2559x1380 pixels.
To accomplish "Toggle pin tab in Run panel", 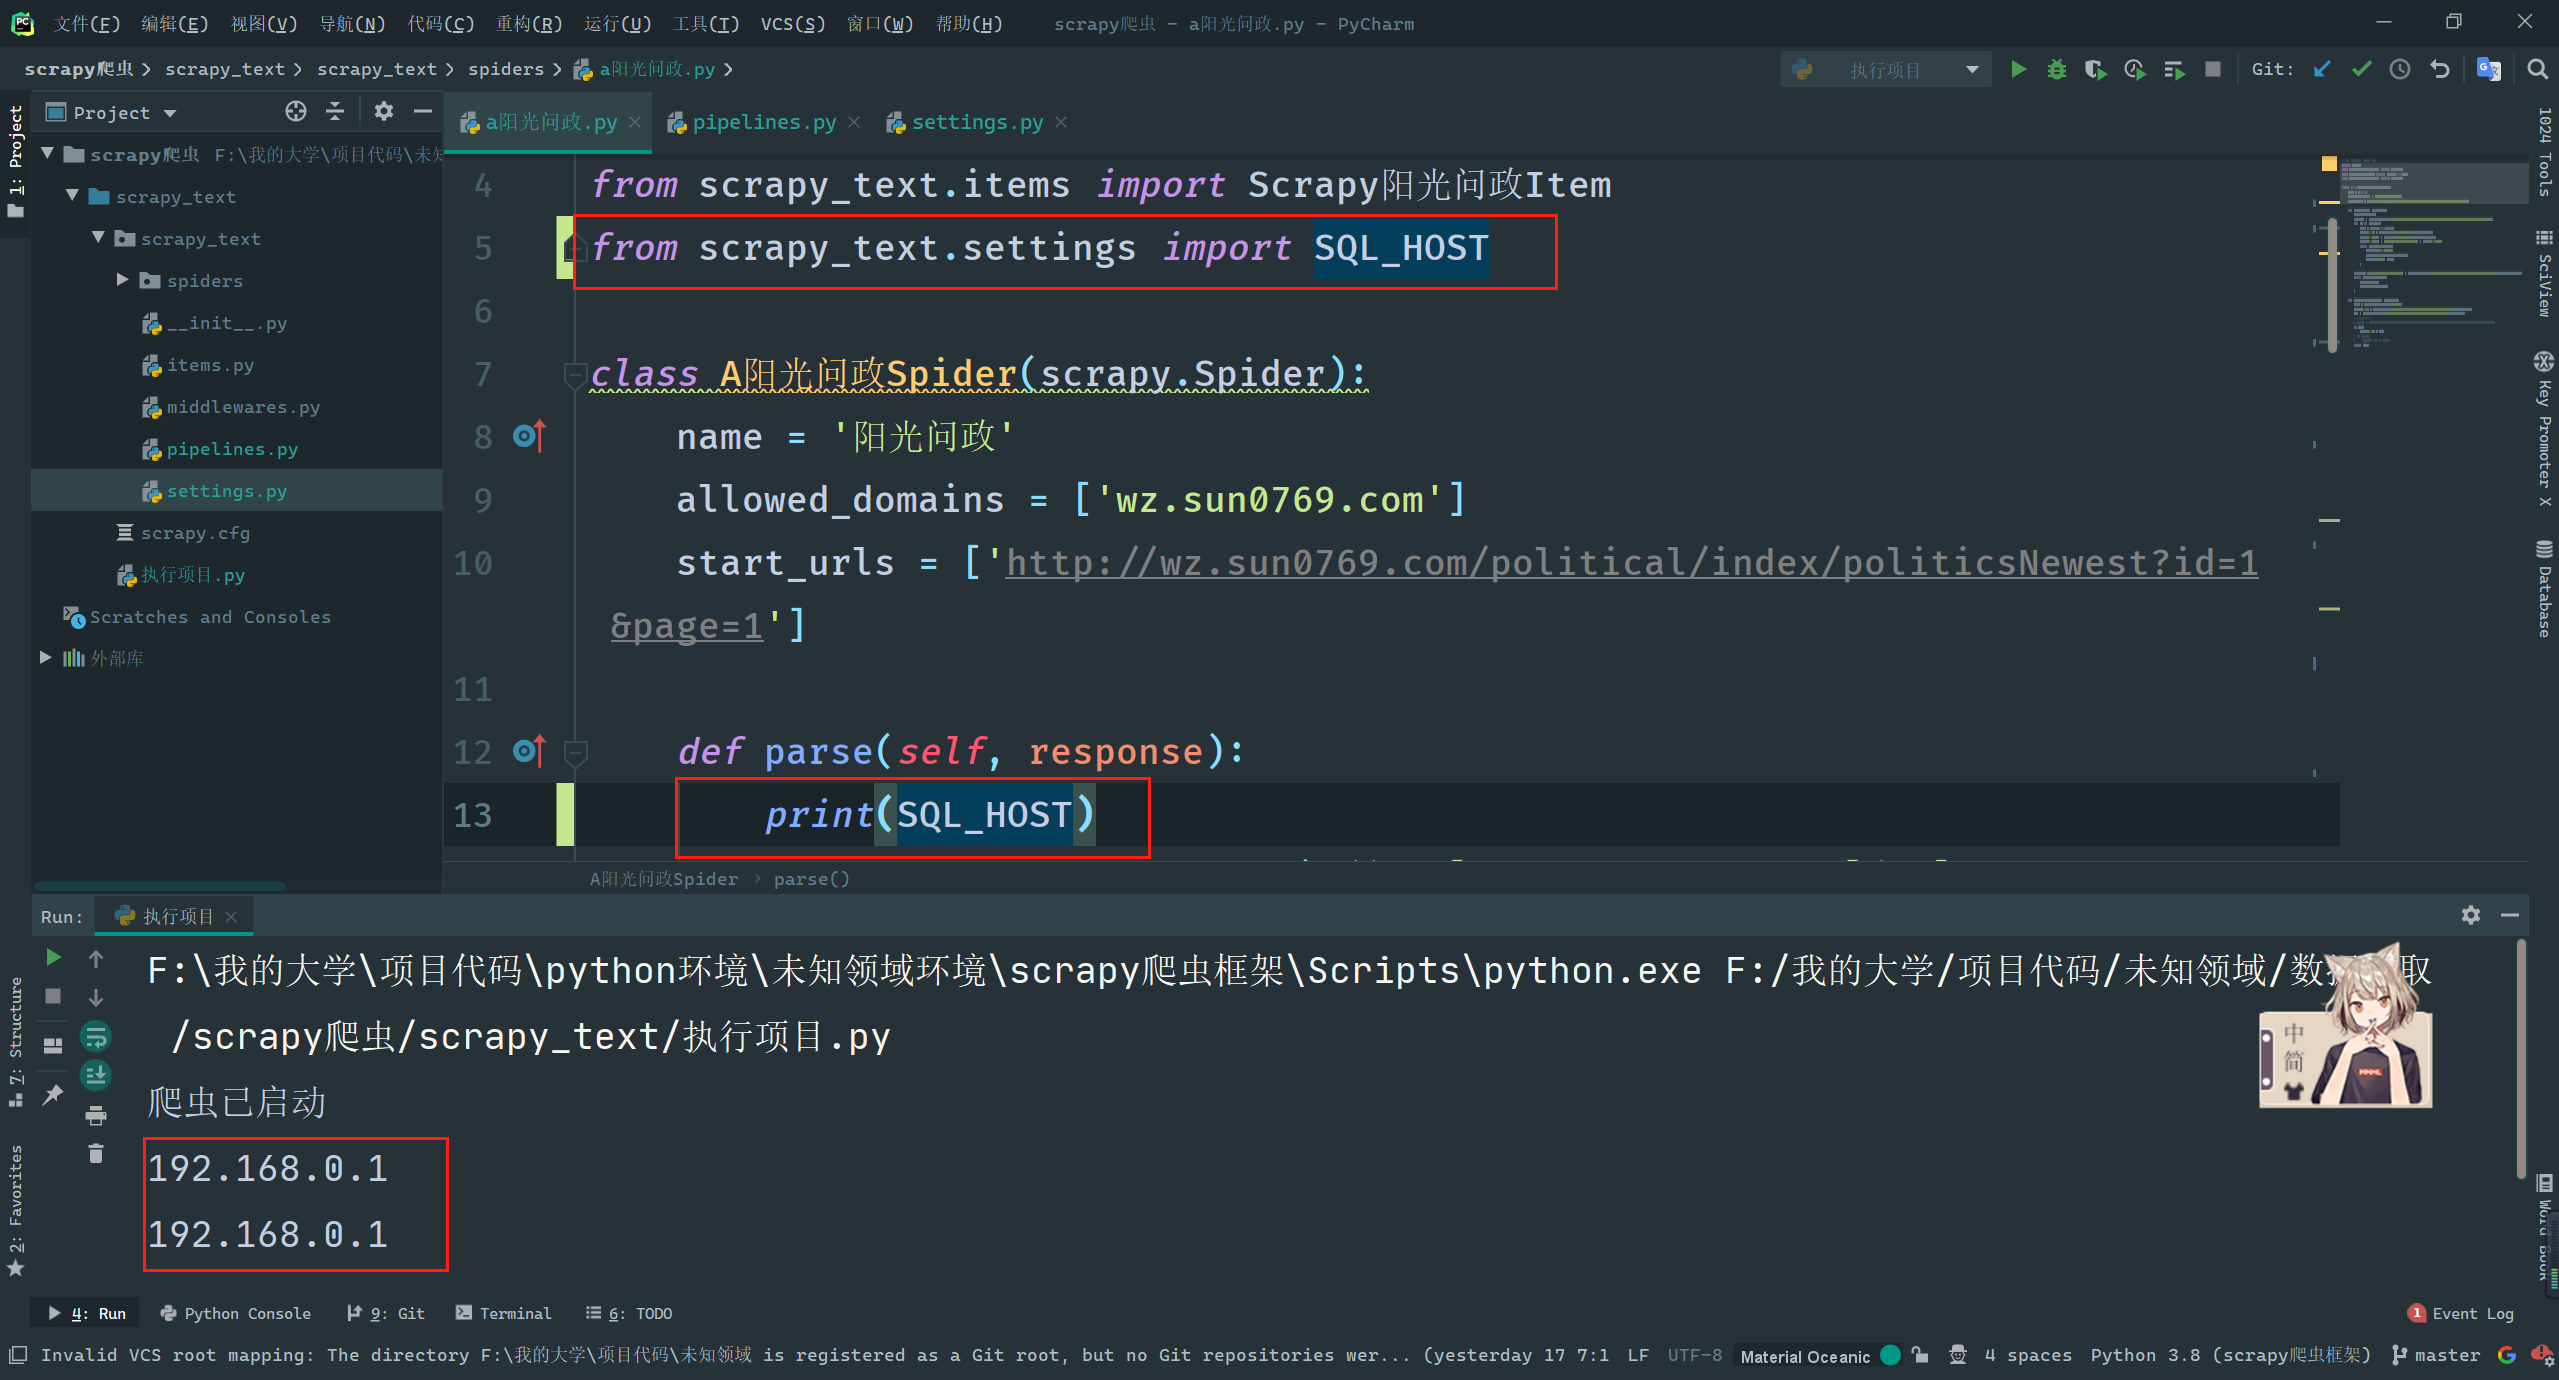I will [53, 1094].
